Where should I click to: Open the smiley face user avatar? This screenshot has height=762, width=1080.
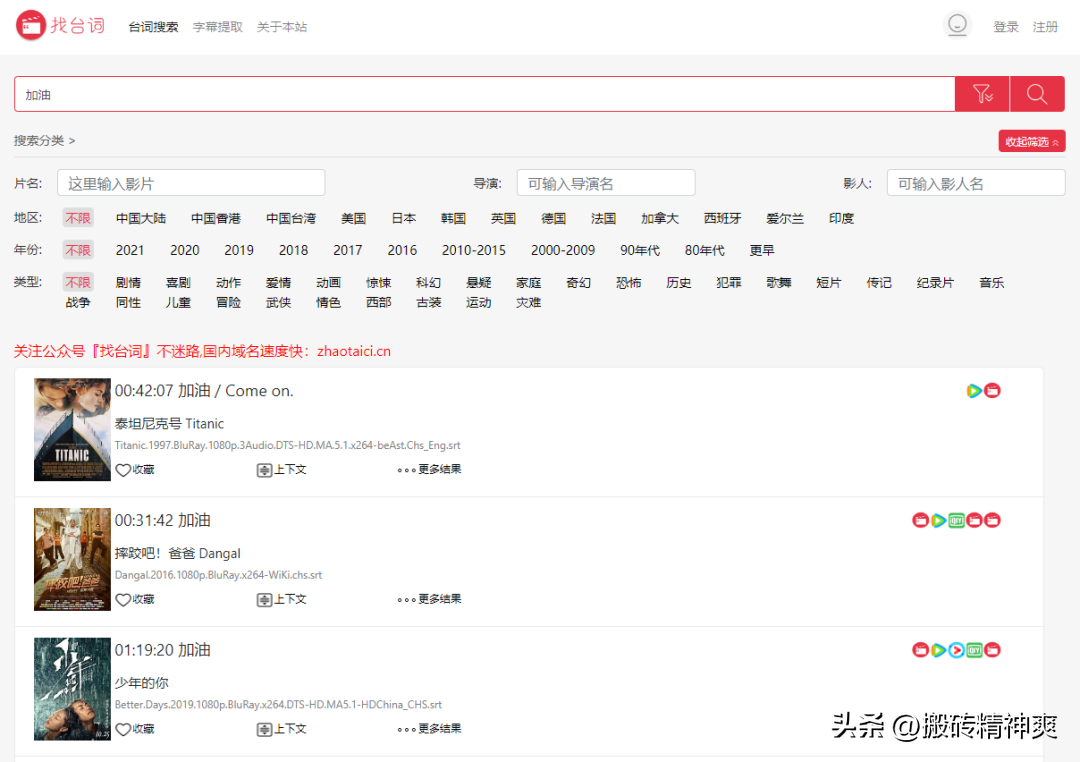(x=957, y=25)
